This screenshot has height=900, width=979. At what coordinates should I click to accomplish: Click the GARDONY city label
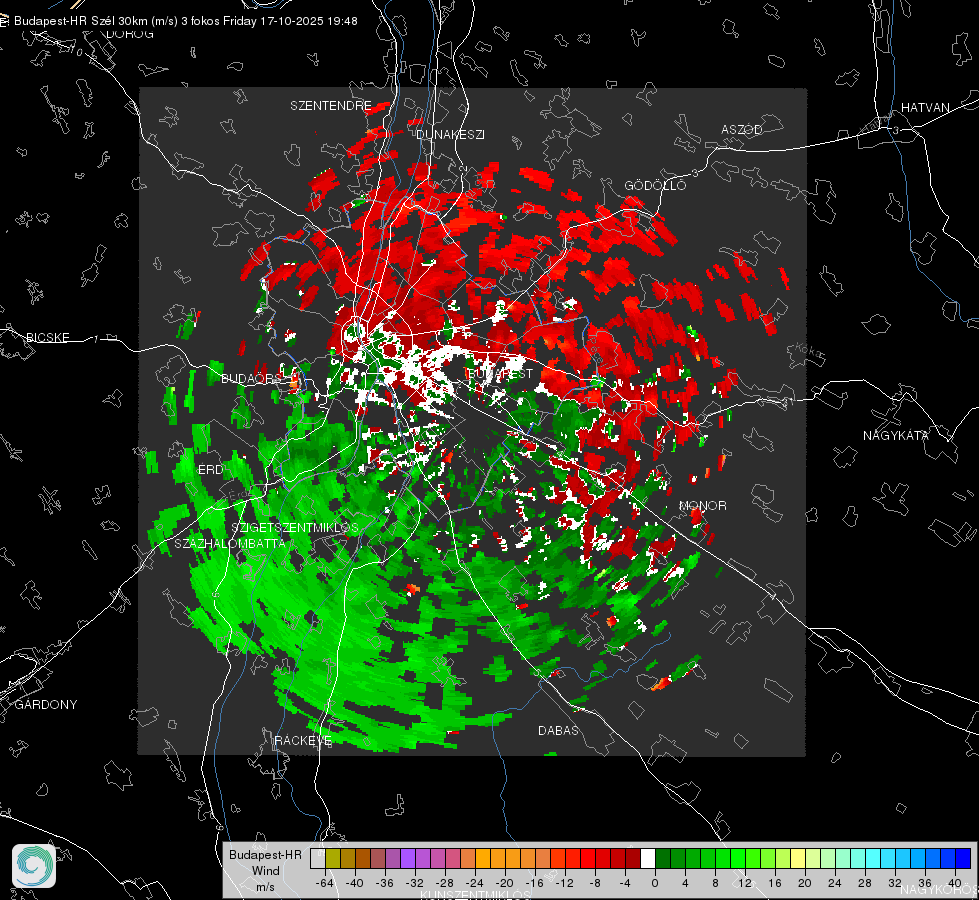(x=46, y=705)
